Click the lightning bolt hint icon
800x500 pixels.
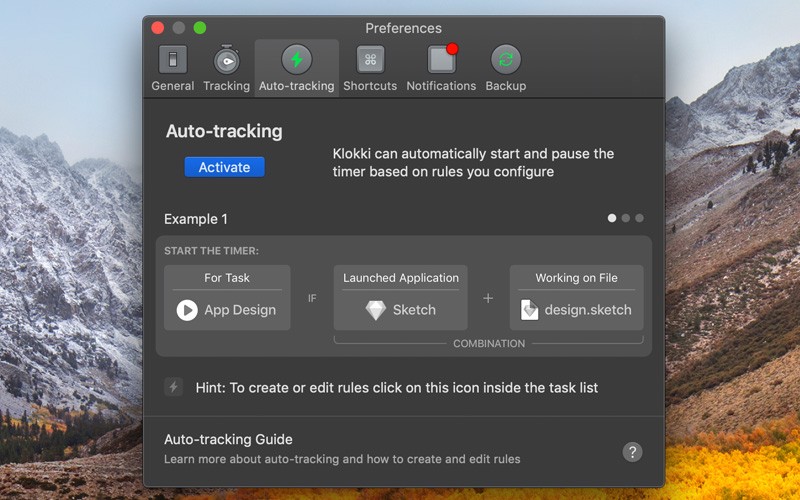[x=173, y=387]
